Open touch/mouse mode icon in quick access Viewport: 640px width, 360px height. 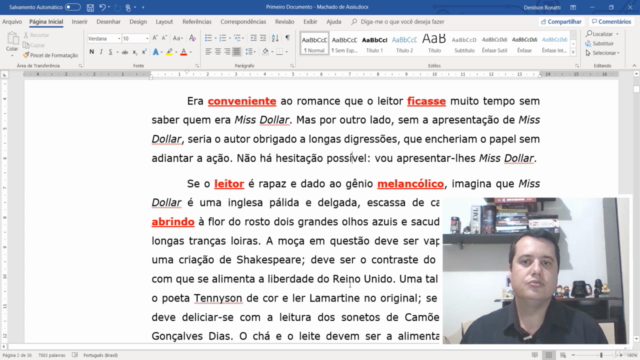[x=128, y=7]
